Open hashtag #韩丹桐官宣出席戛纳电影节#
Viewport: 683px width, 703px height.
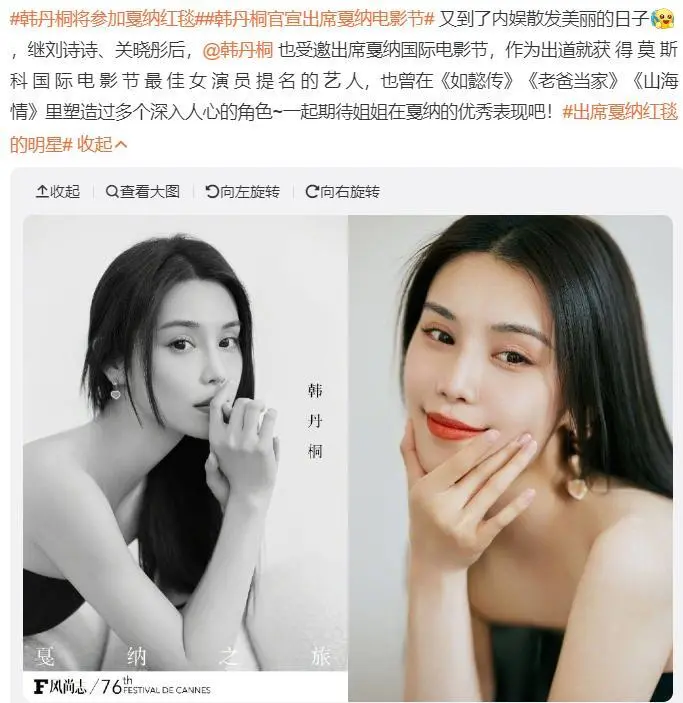[x=318, y=19]
